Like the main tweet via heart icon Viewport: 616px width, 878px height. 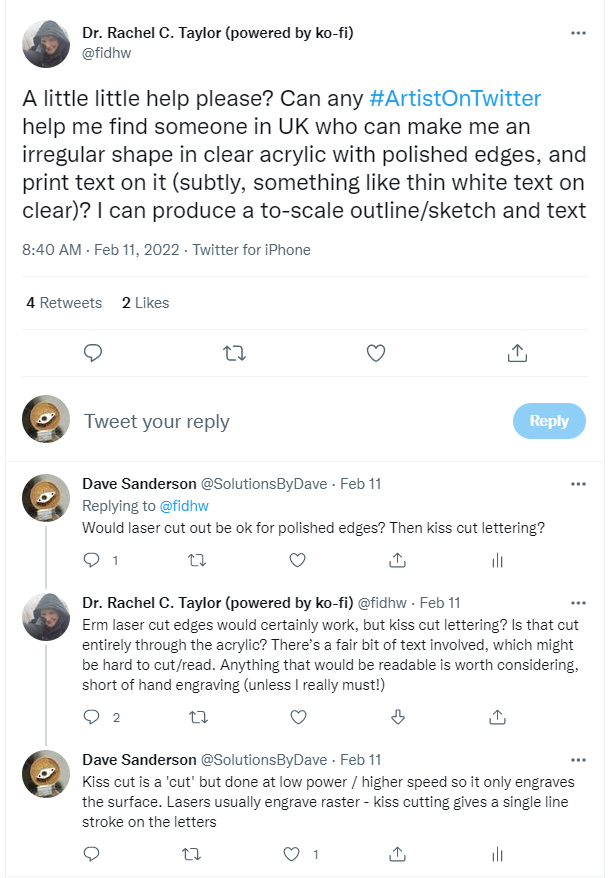[375, 352]
